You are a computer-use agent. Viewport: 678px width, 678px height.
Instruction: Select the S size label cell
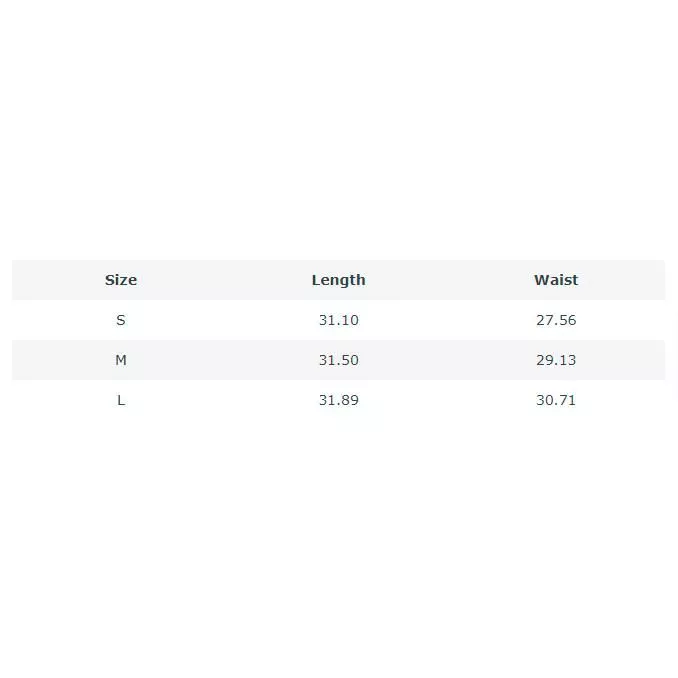121,320
